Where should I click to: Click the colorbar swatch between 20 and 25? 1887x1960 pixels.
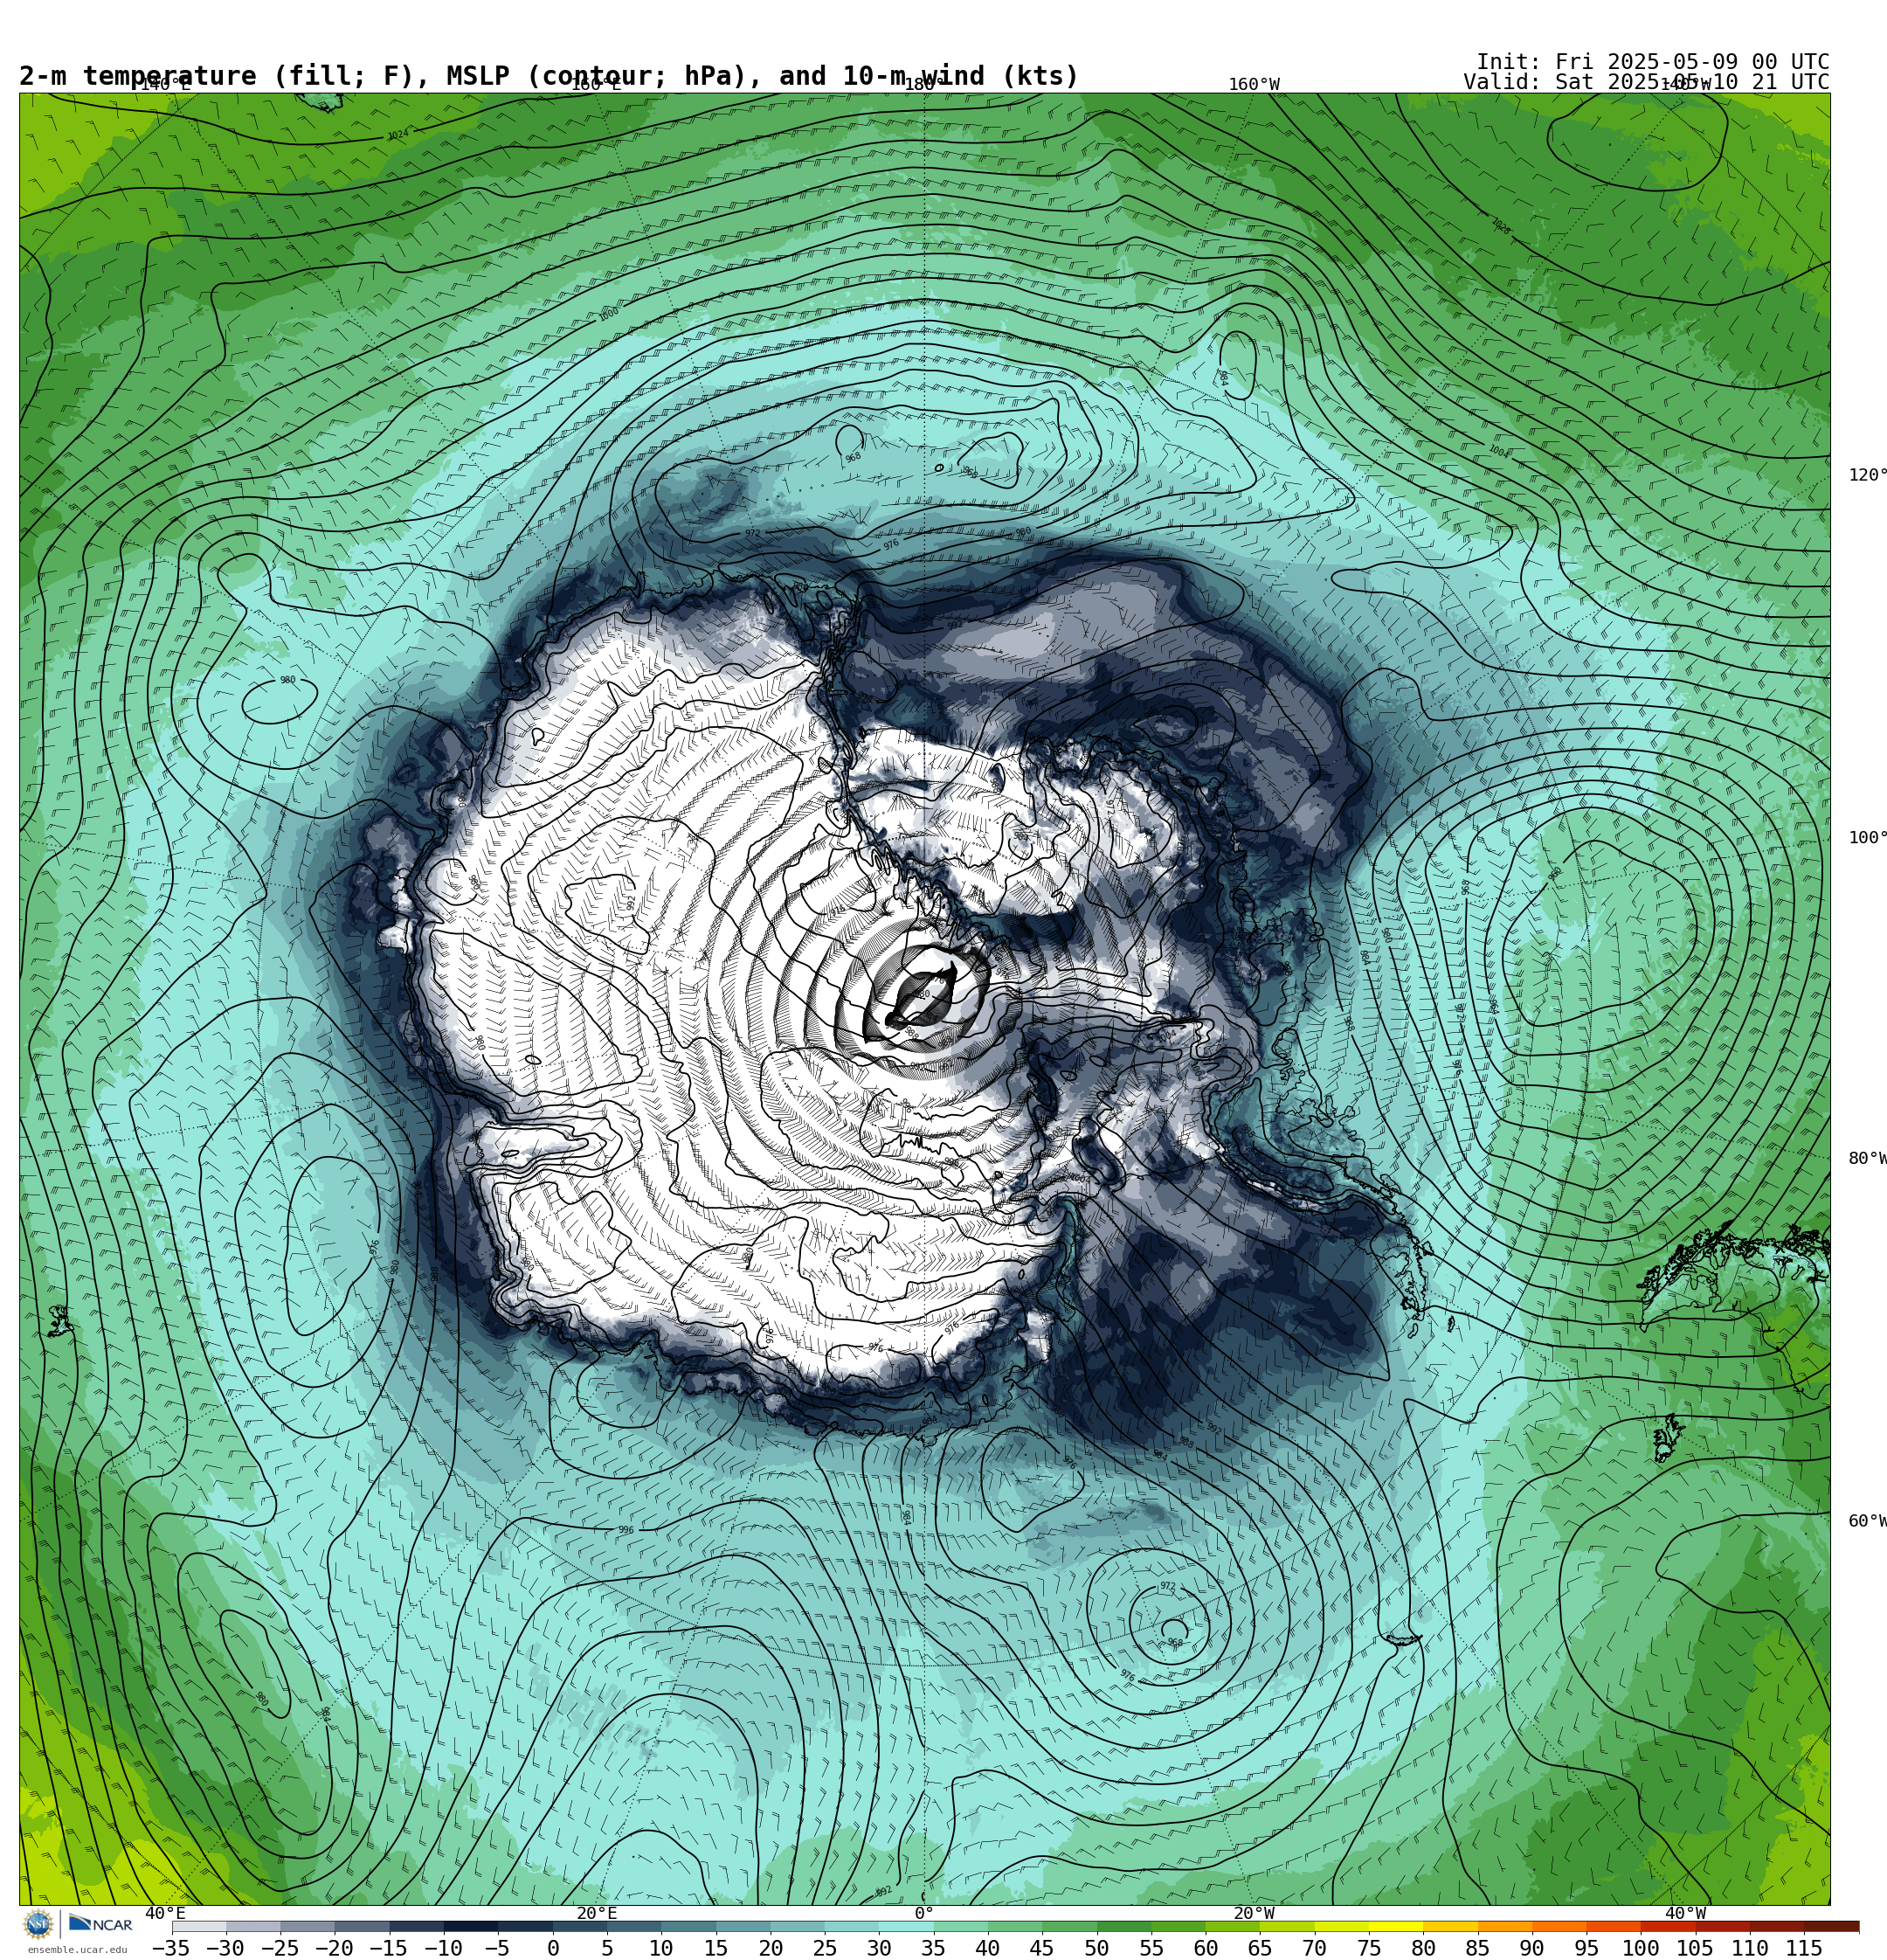pos(797,1926)
